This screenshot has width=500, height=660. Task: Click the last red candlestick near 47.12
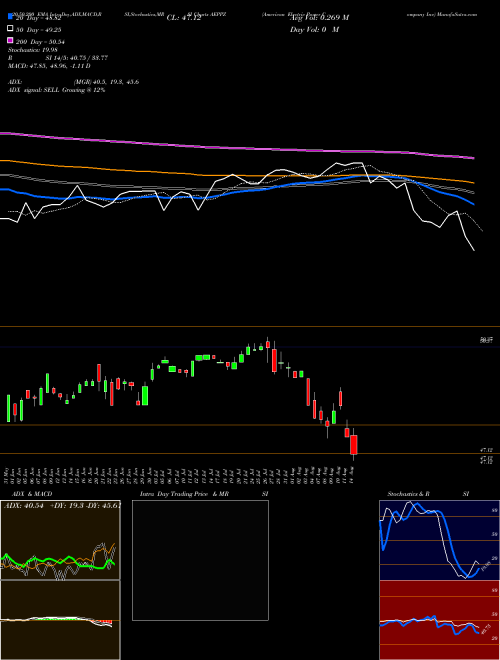(x=354, y=444)
